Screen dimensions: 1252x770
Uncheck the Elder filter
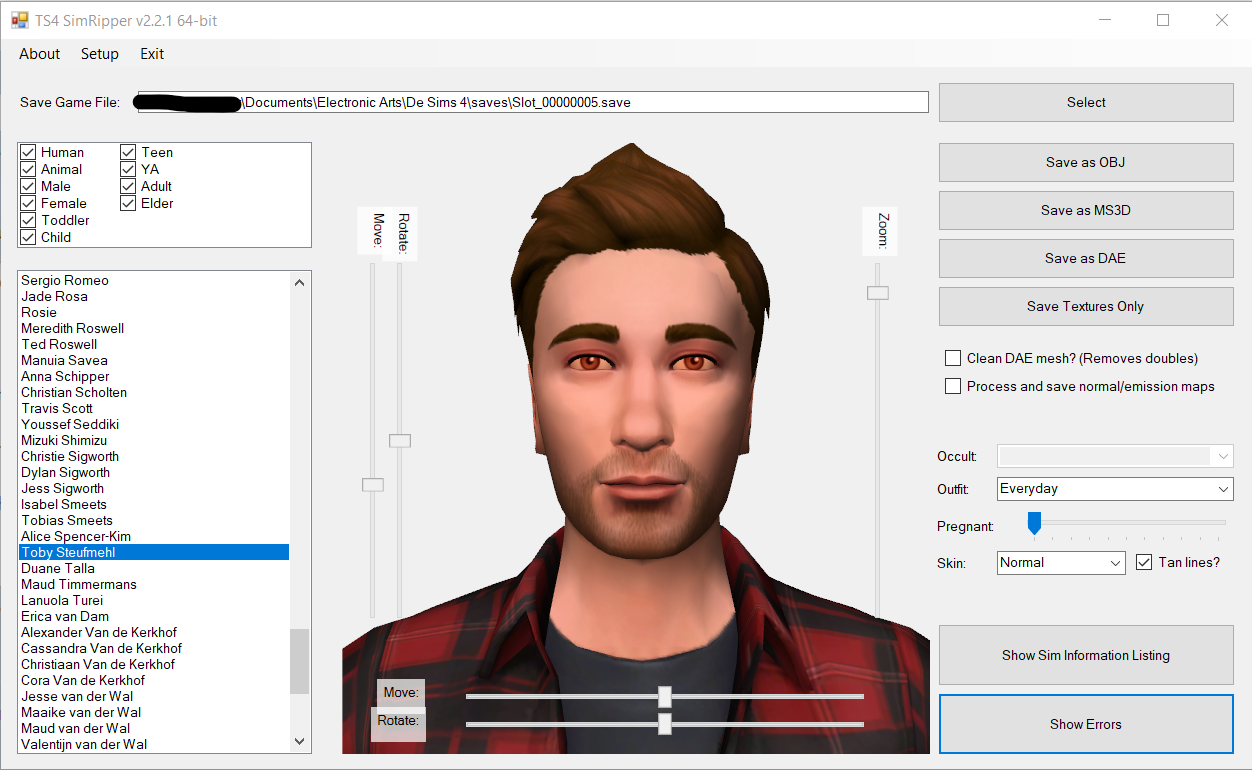128,203
